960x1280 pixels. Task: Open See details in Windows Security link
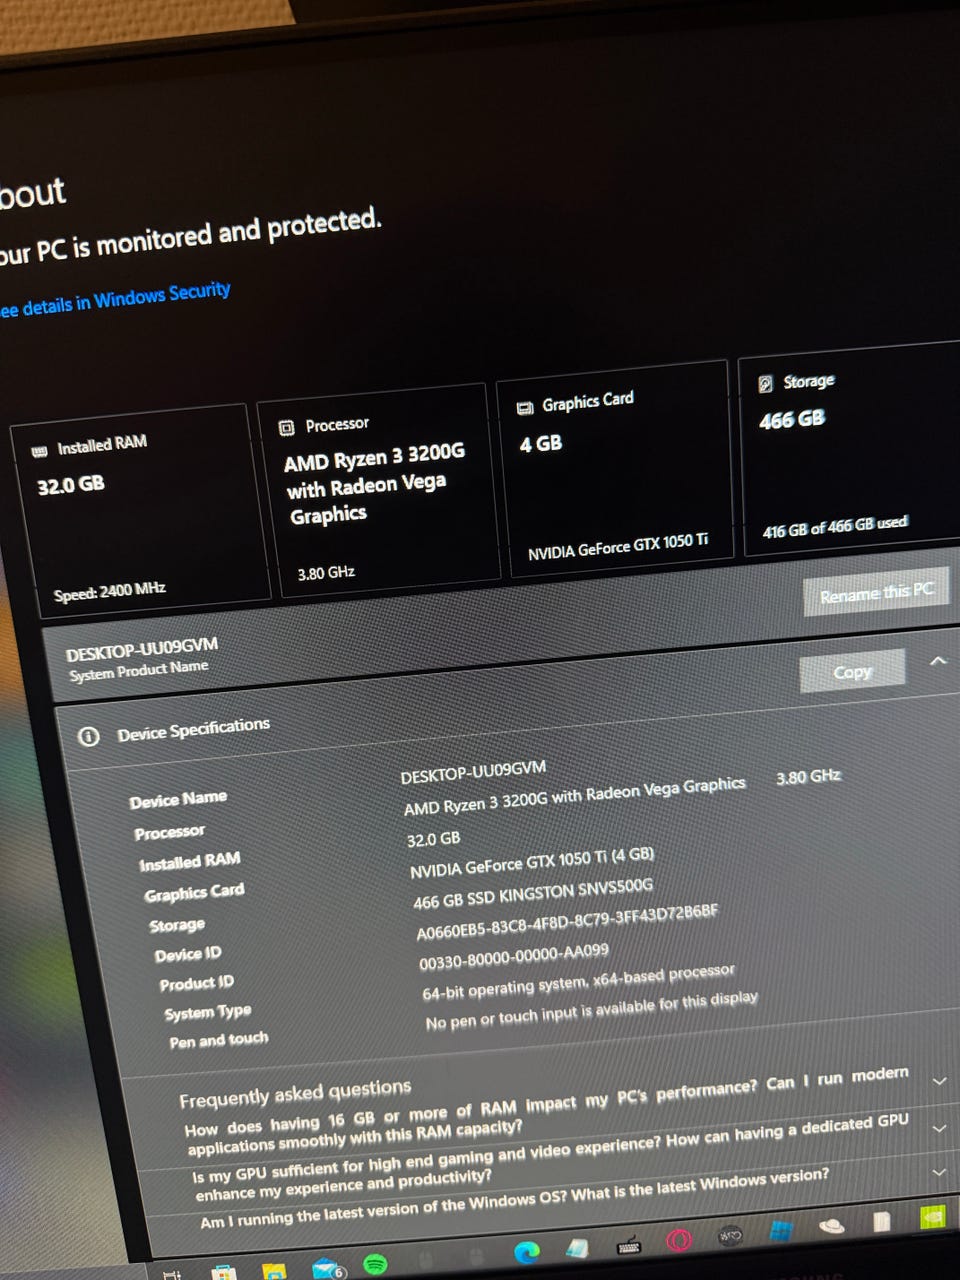point(113,299)
